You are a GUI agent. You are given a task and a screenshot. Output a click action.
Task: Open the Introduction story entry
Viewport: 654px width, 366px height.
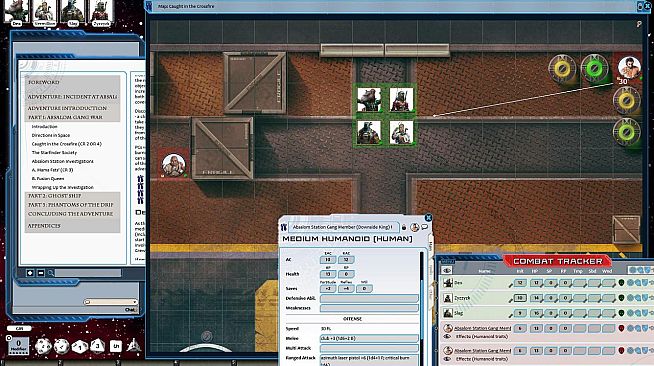(x=45, y=126)
